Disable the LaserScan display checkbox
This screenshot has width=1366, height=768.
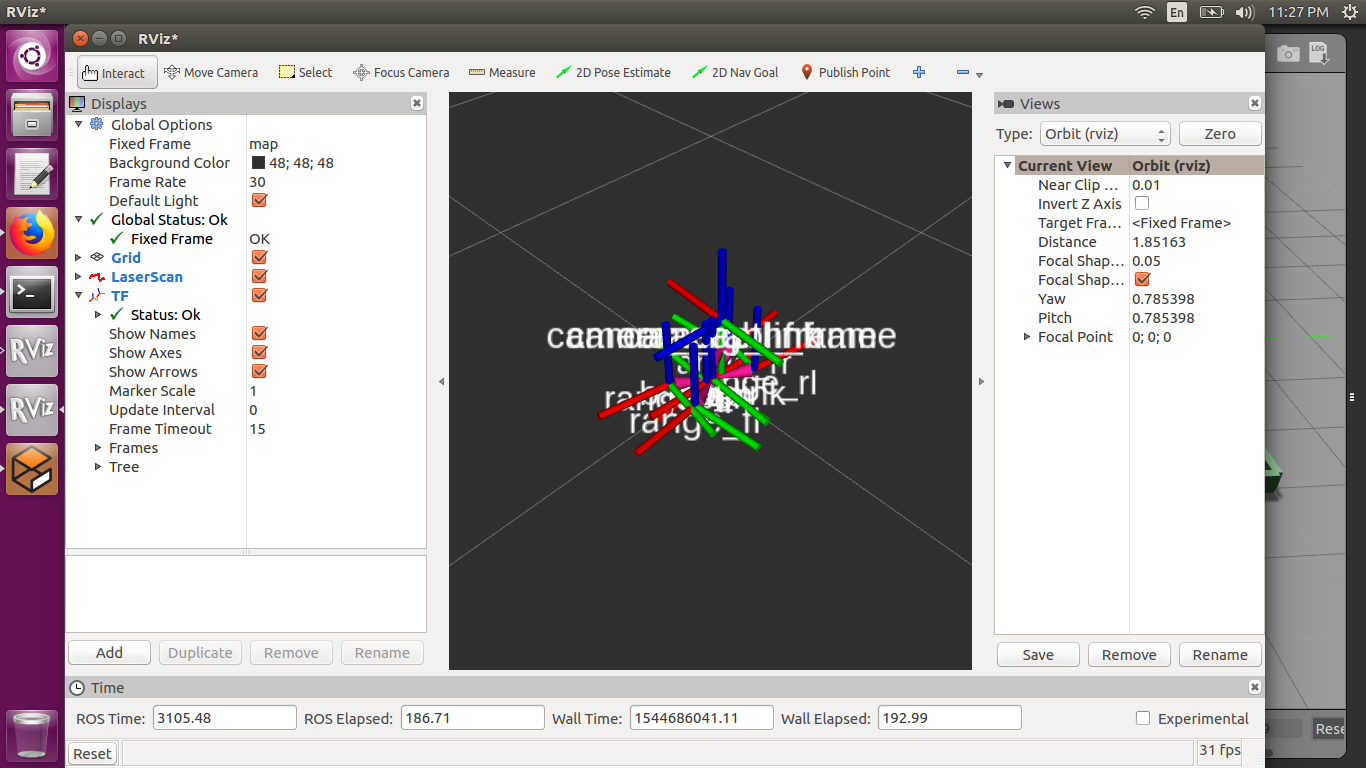[259, 276]
